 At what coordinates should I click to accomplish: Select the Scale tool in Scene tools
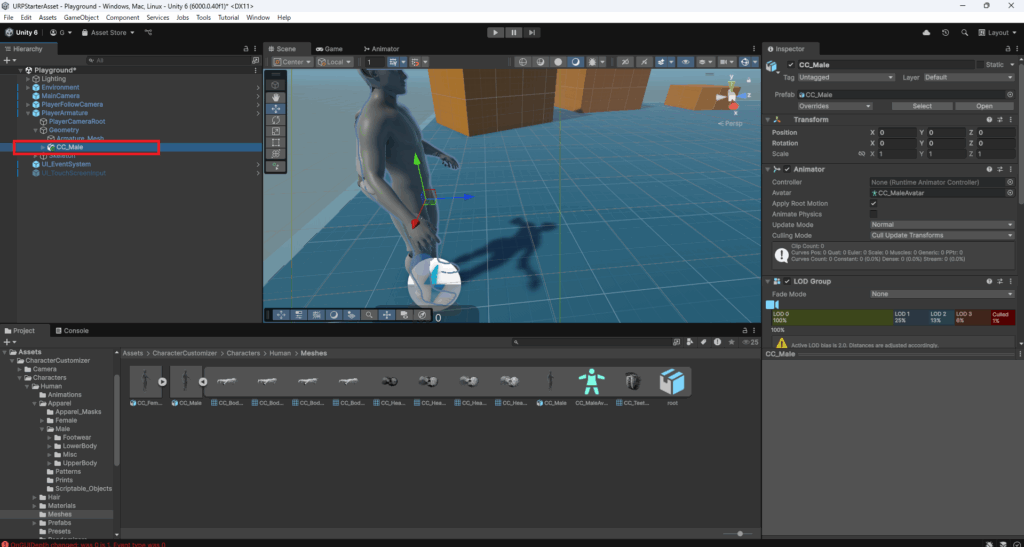(276, 131)
